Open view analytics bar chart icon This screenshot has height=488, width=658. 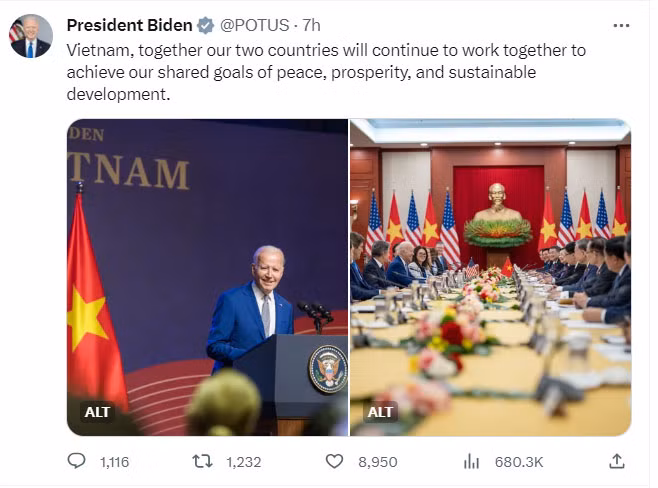click(x=471, y=462)
